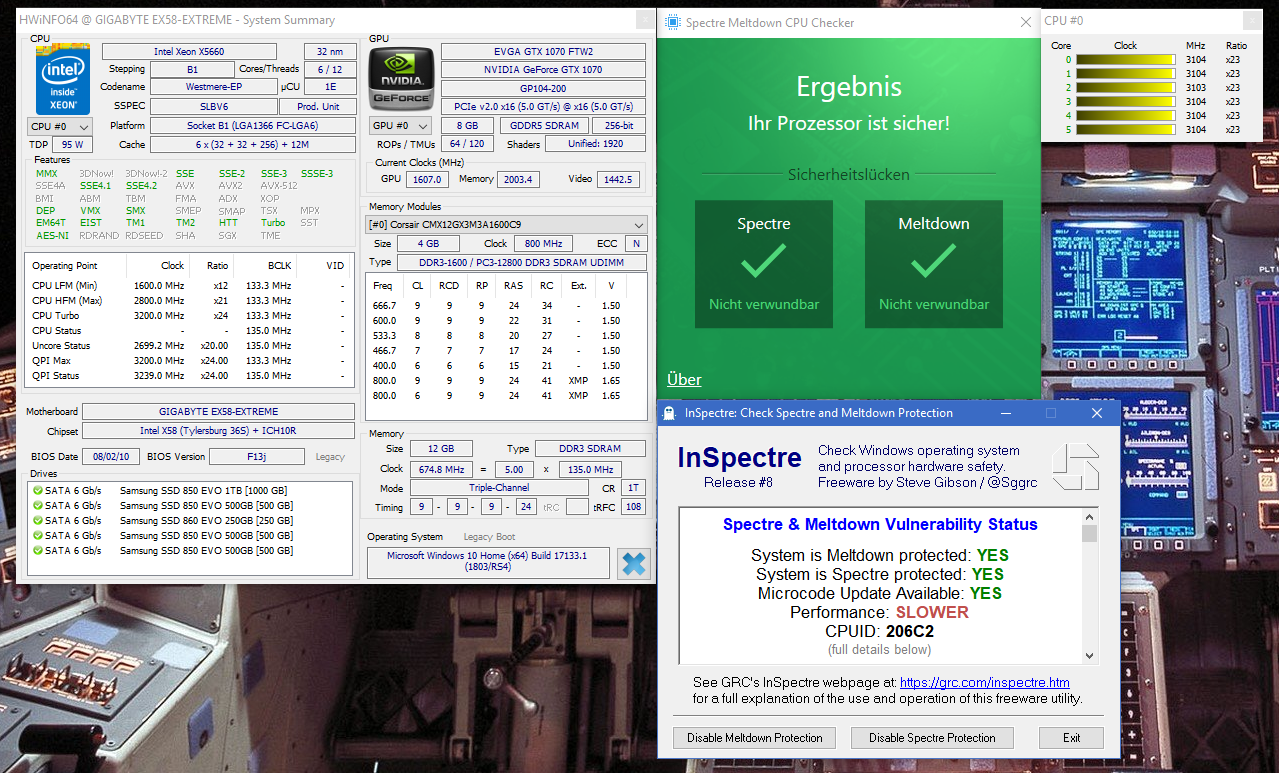The height and width of the screenshot is (773, 1279).
Task: Click the GPU clock 1607.0 value
Action: [x=427, y=180]
